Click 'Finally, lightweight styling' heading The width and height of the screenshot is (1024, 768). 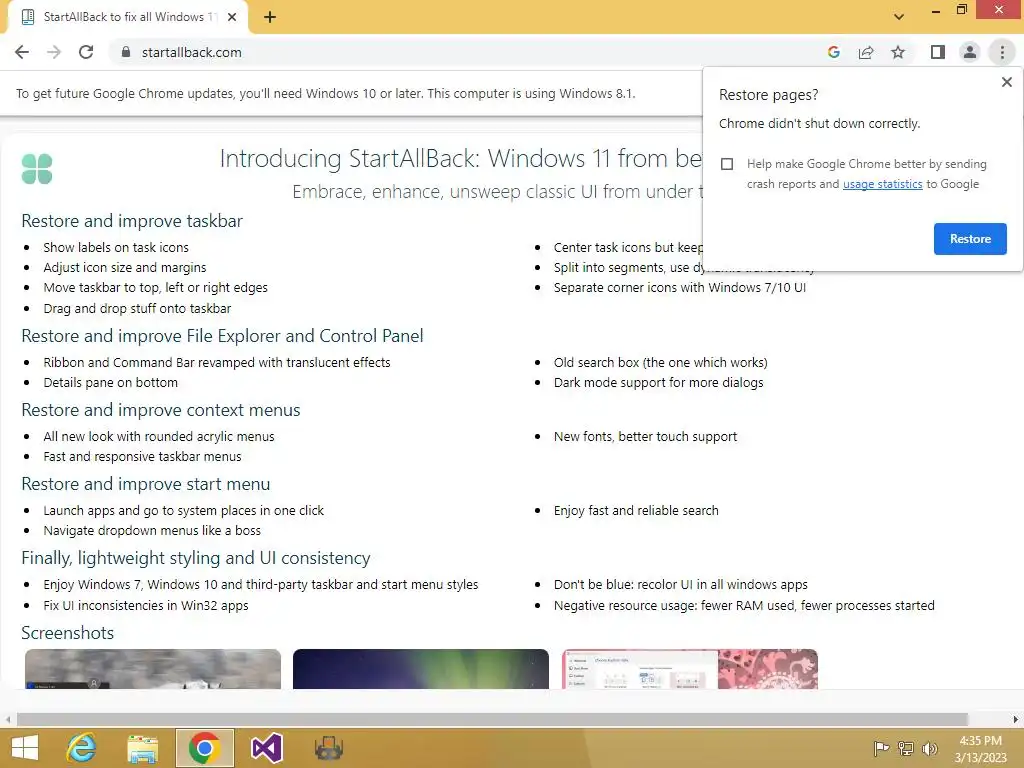(x=196, y=558)
